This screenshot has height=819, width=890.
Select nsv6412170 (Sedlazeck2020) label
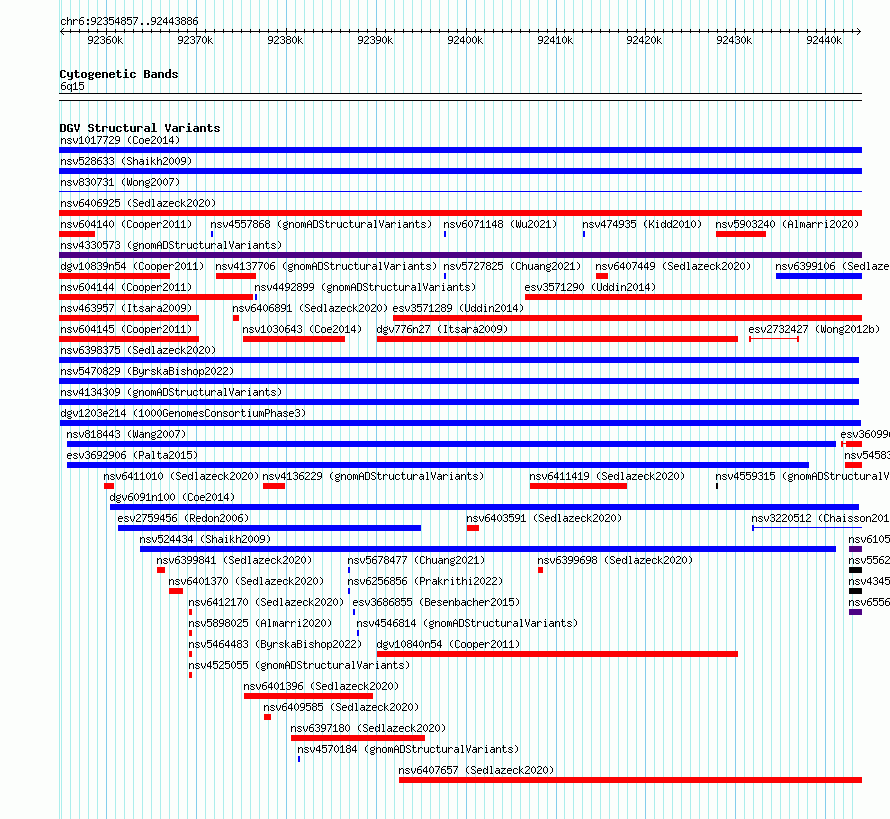coord(266,602)
